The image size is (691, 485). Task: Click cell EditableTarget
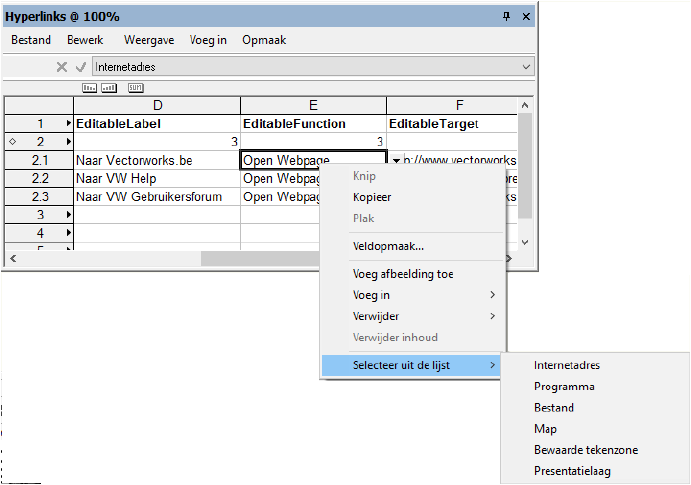pyautogui.click(x=452, y=124)
